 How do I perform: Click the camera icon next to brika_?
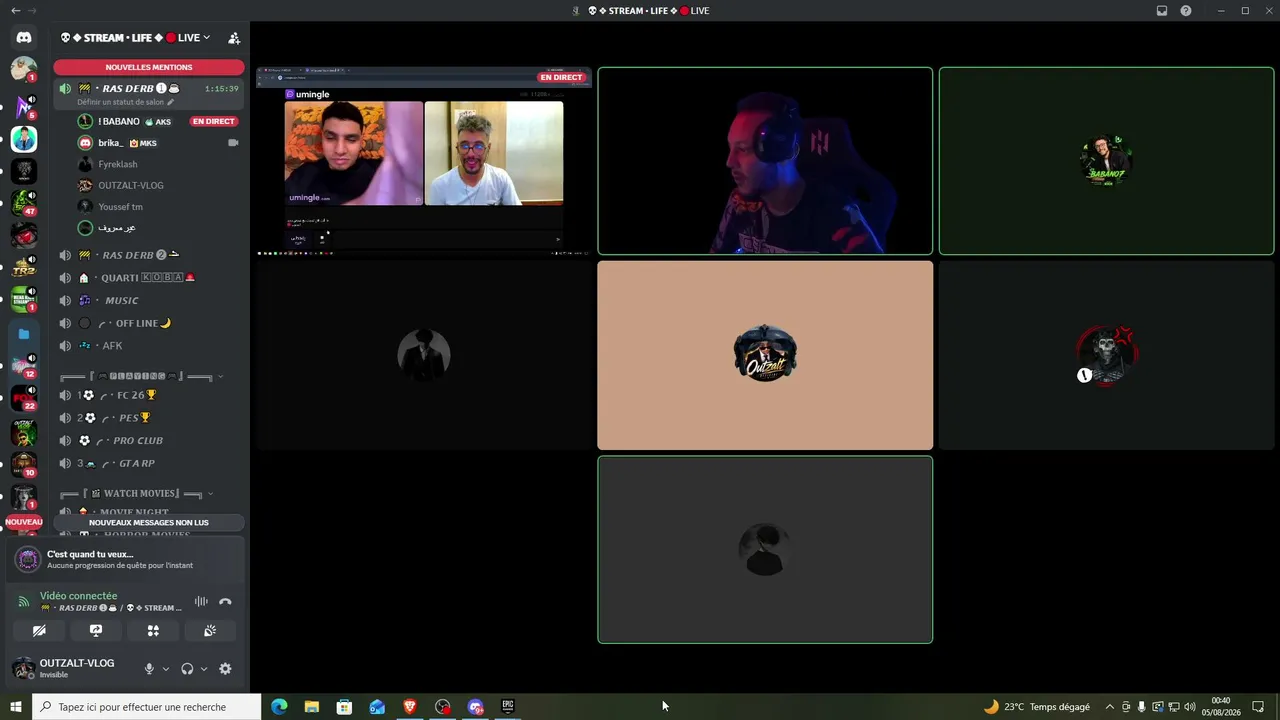click(x=233, y=143)
